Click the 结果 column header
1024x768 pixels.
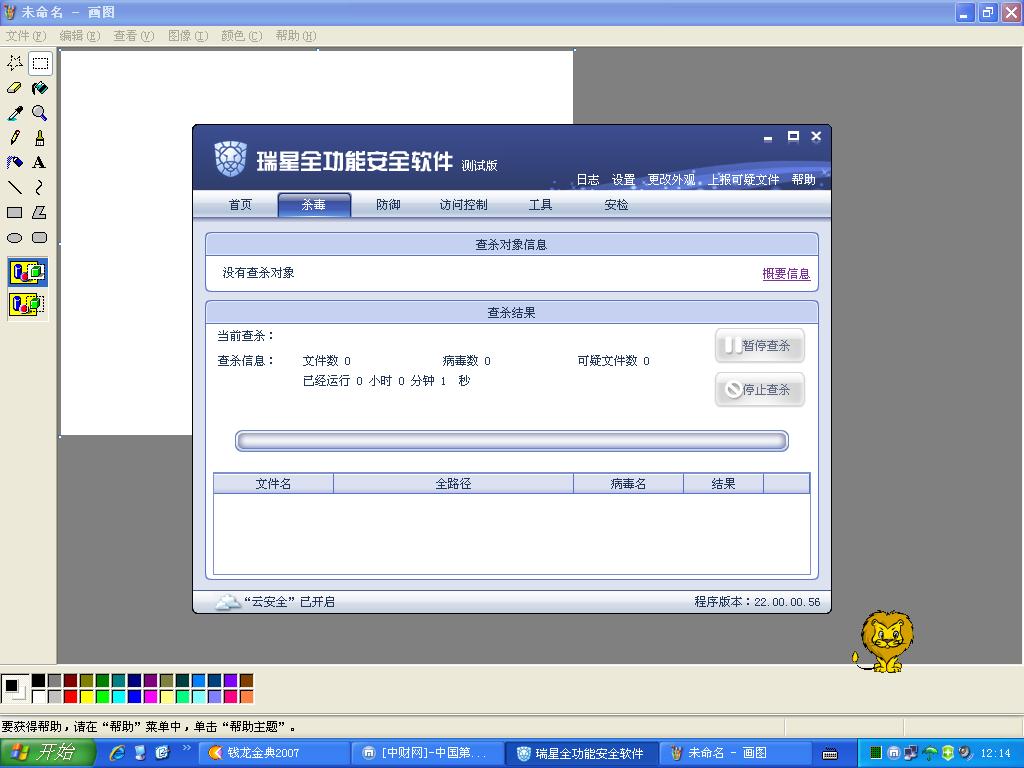click(x=723, y=484)
